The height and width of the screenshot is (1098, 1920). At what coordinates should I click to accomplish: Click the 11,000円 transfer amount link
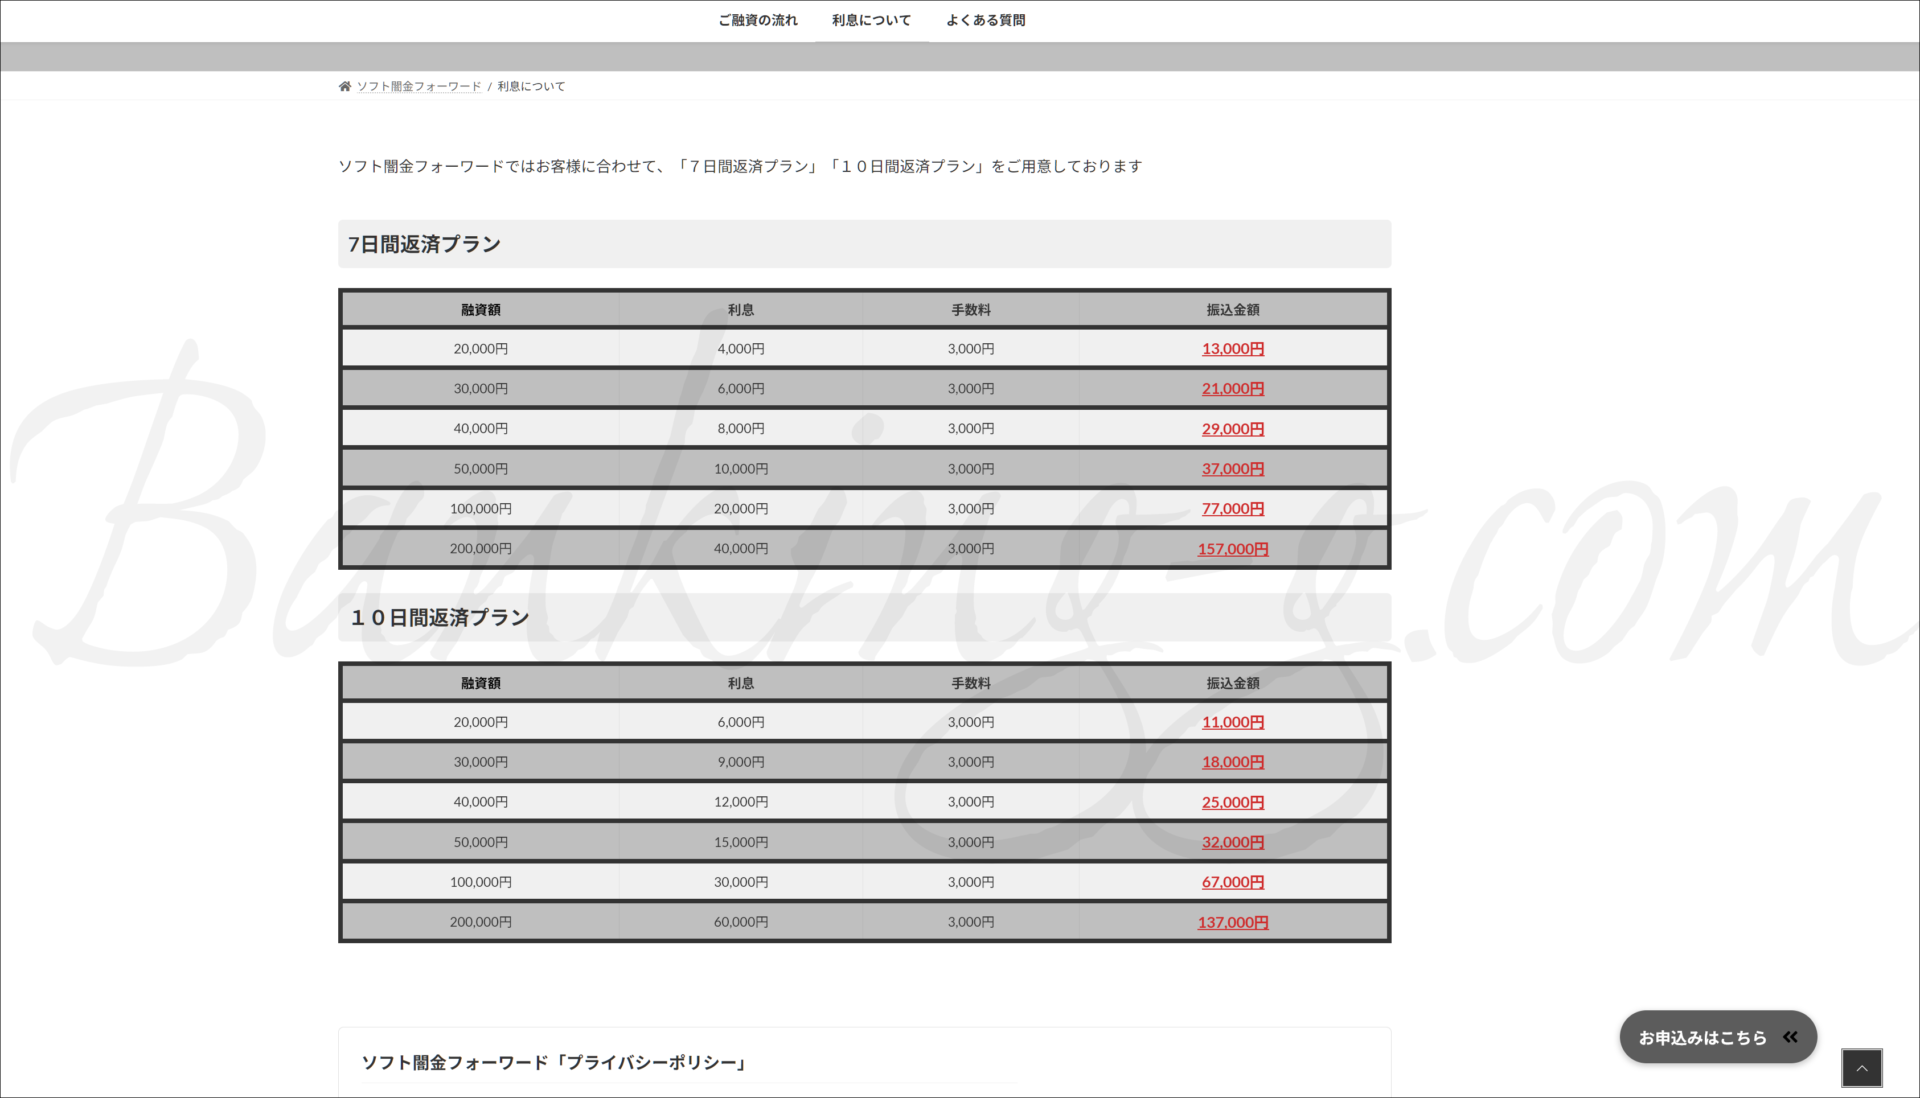pos(1232,722)
